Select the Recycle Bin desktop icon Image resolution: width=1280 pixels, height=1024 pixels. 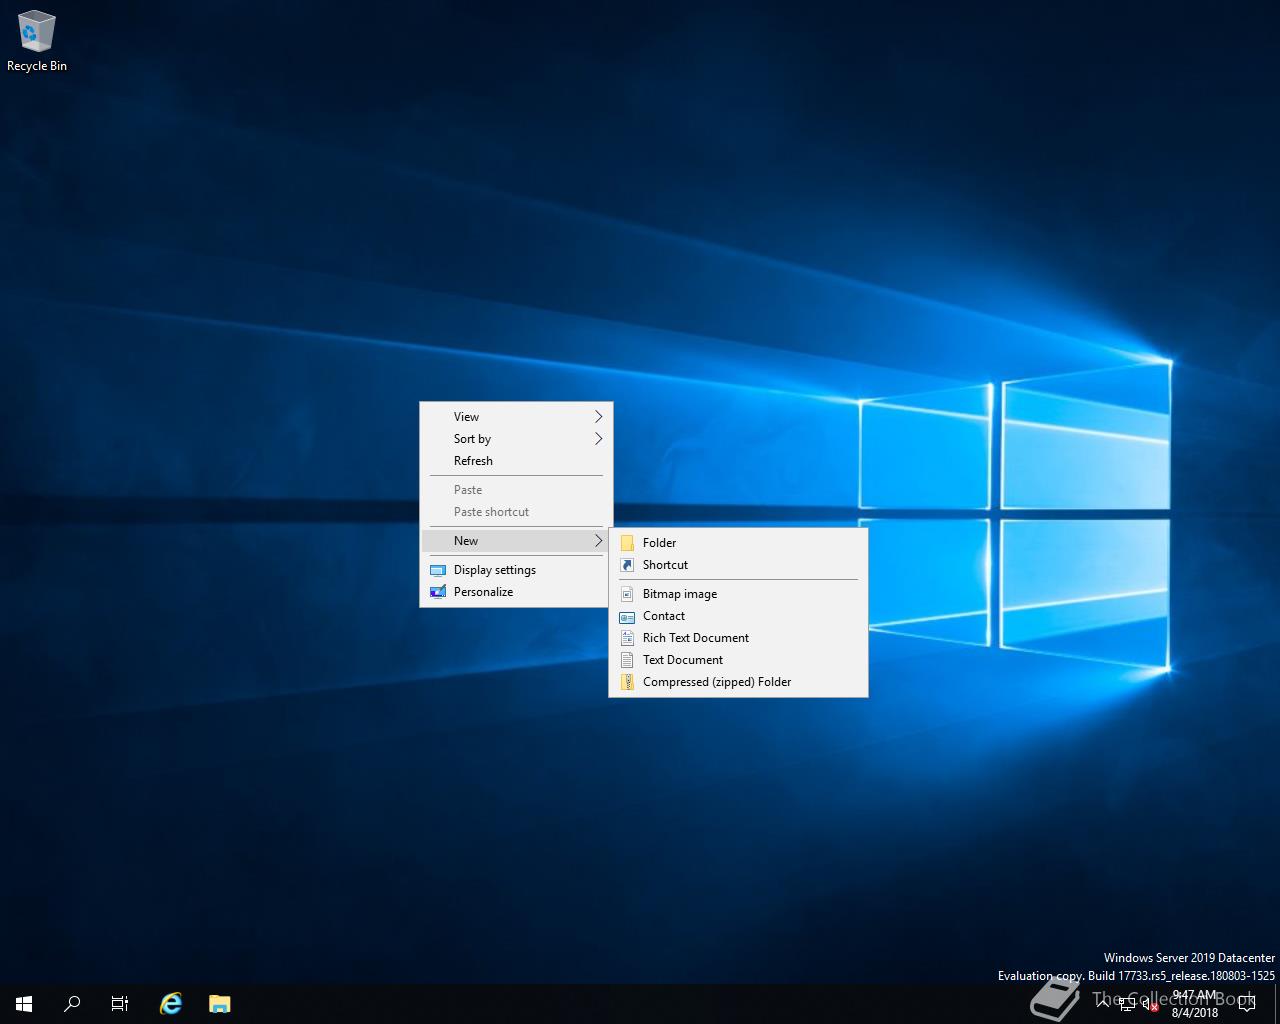click(36, 41)
